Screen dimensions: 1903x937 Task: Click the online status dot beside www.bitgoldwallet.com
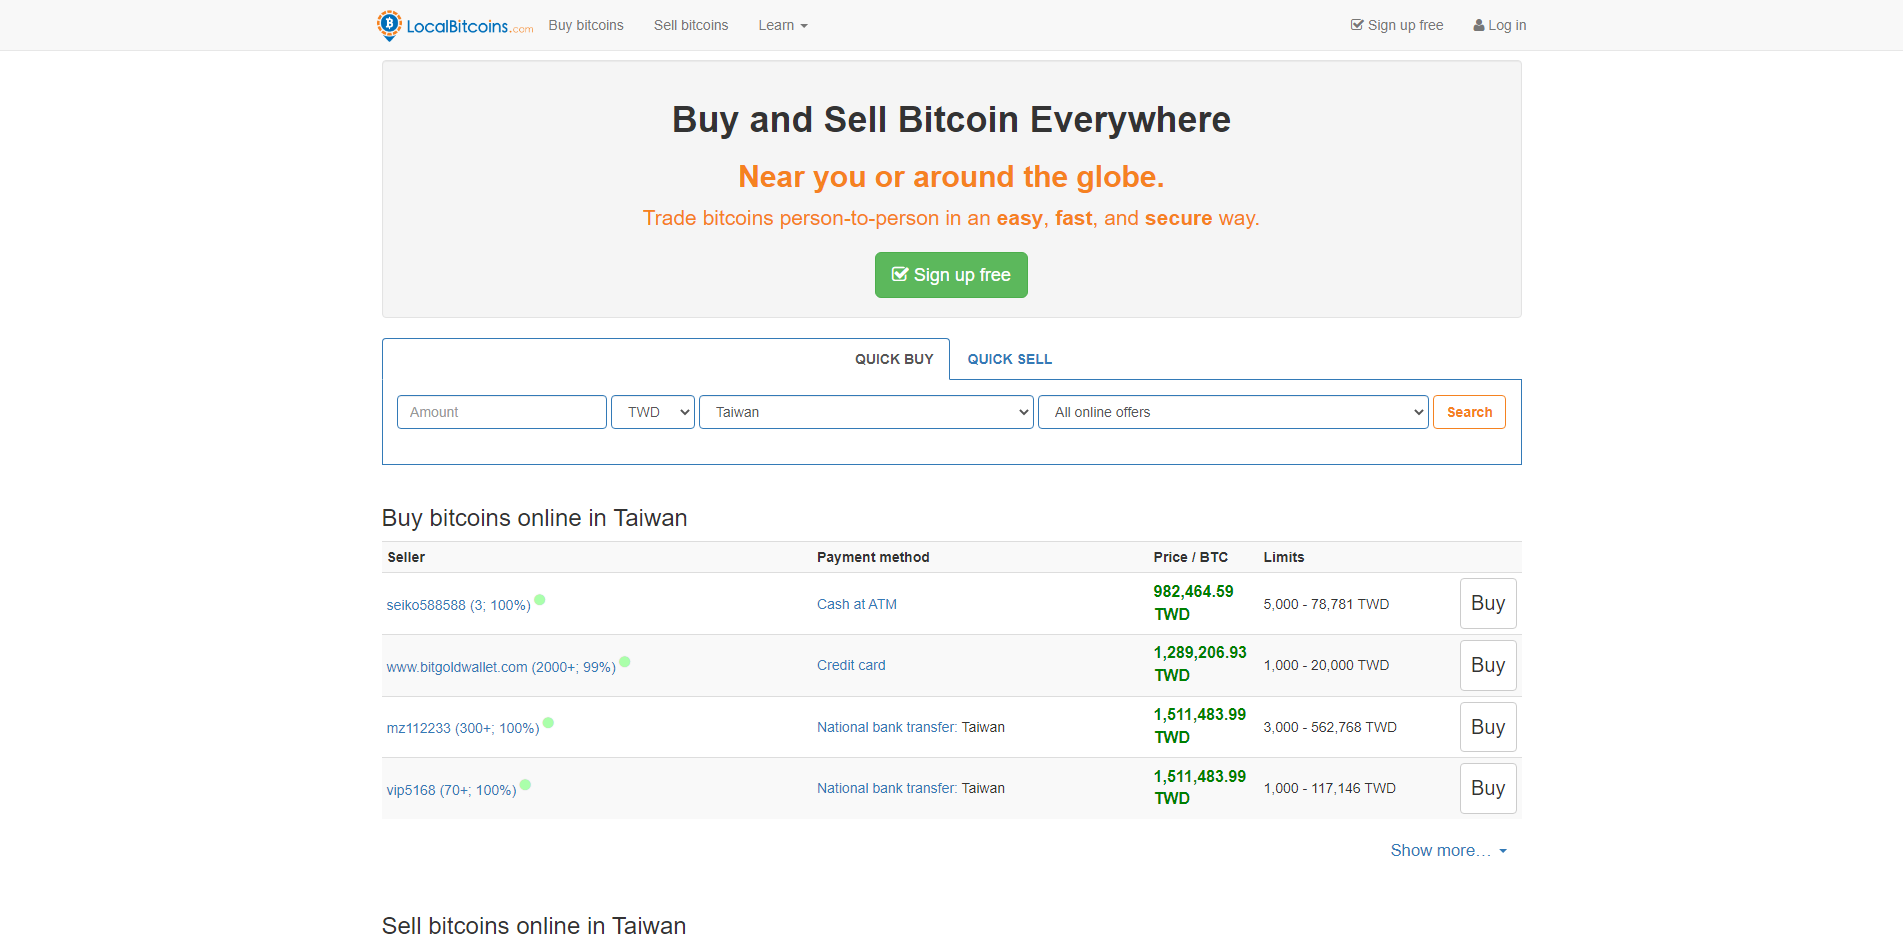[x=625, y=662]
